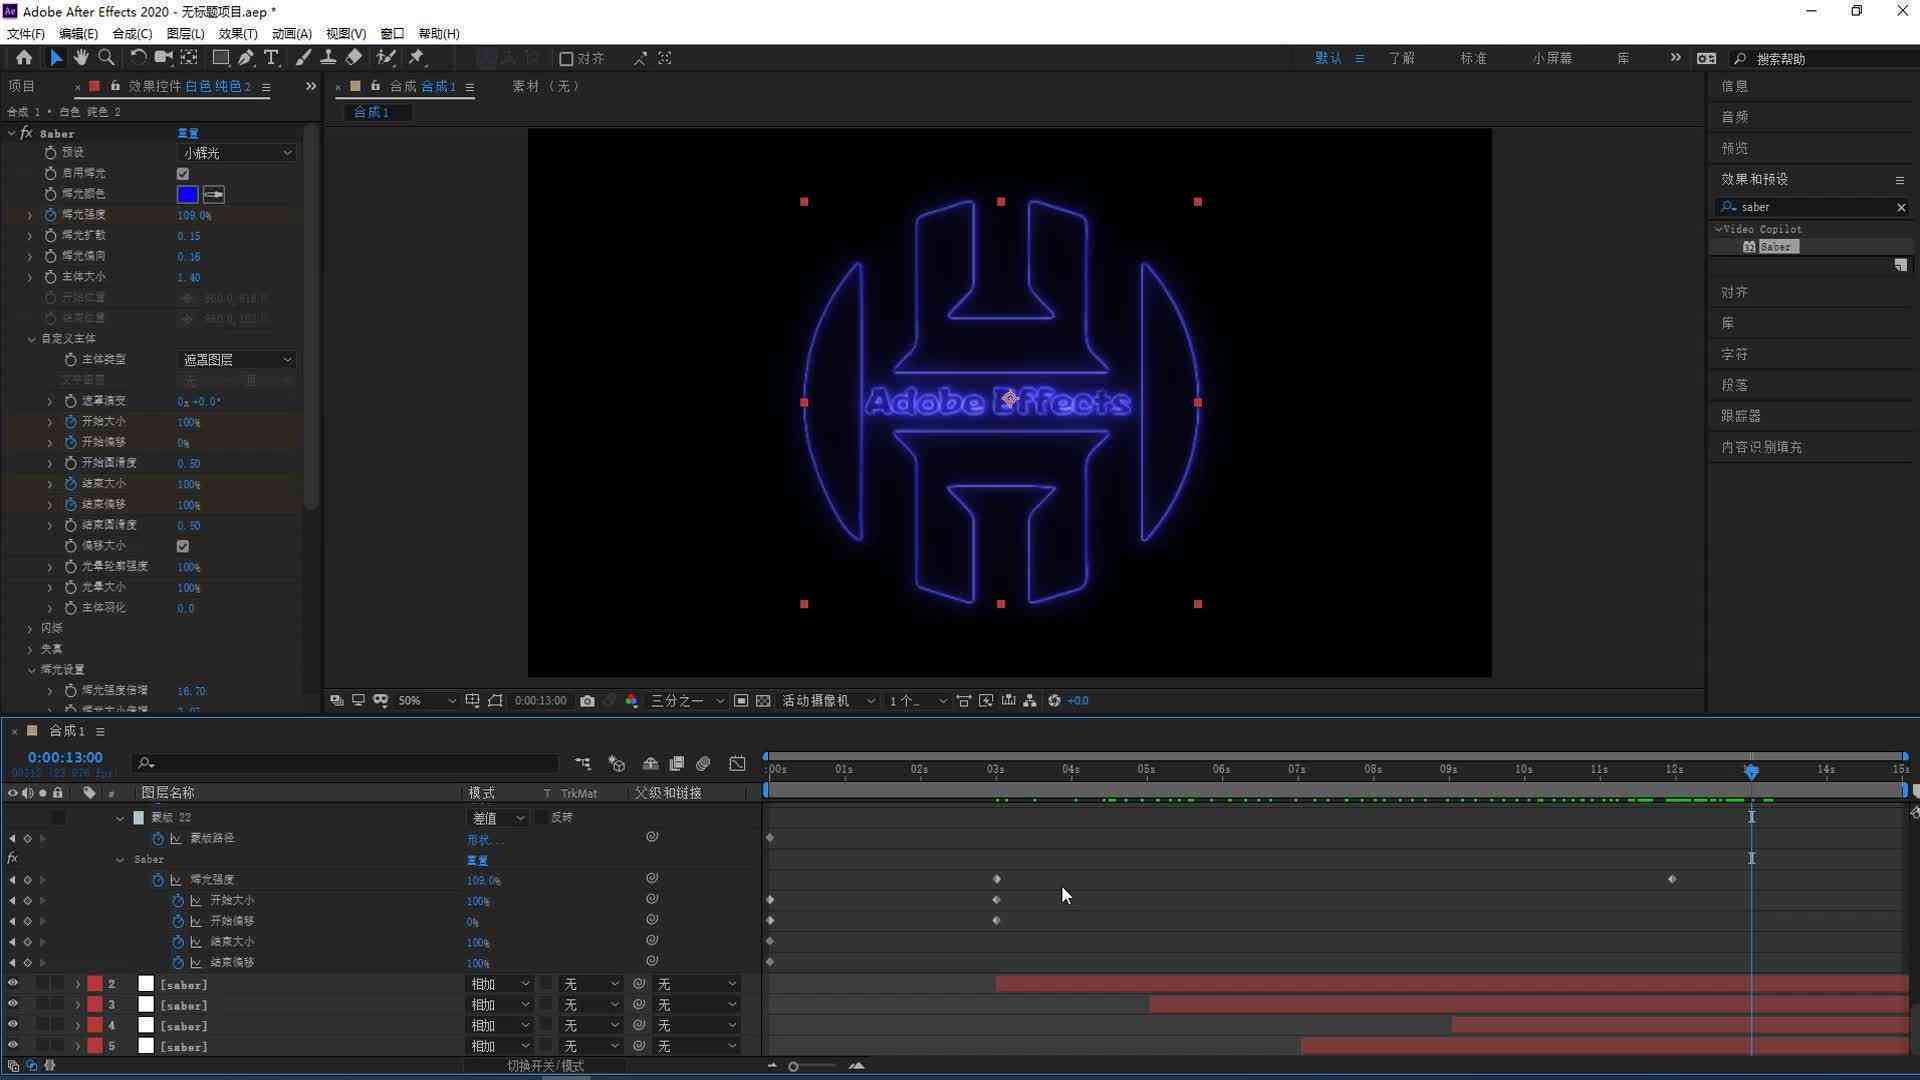
Task: Click the red label swatch of layer 2
Action: [x=95, y=985]
